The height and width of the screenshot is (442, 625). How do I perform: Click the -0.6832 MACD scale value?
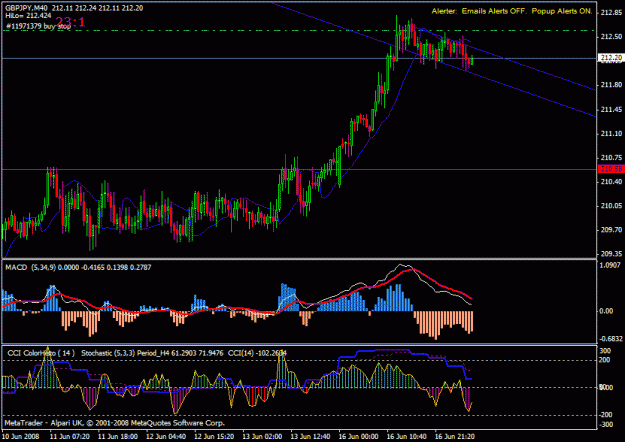(611, 339)
